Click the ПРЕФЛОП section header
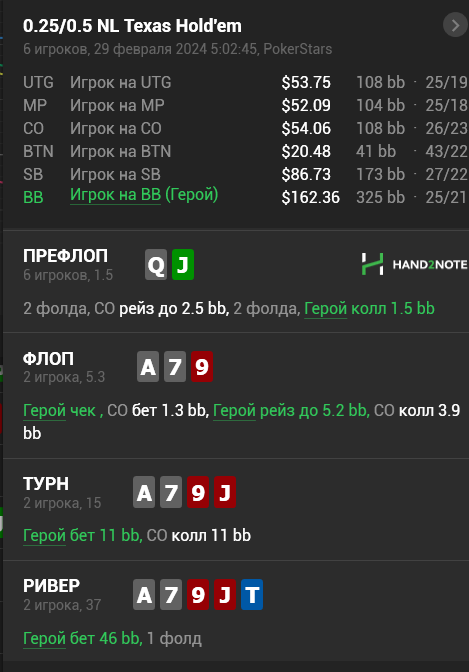 65,256
